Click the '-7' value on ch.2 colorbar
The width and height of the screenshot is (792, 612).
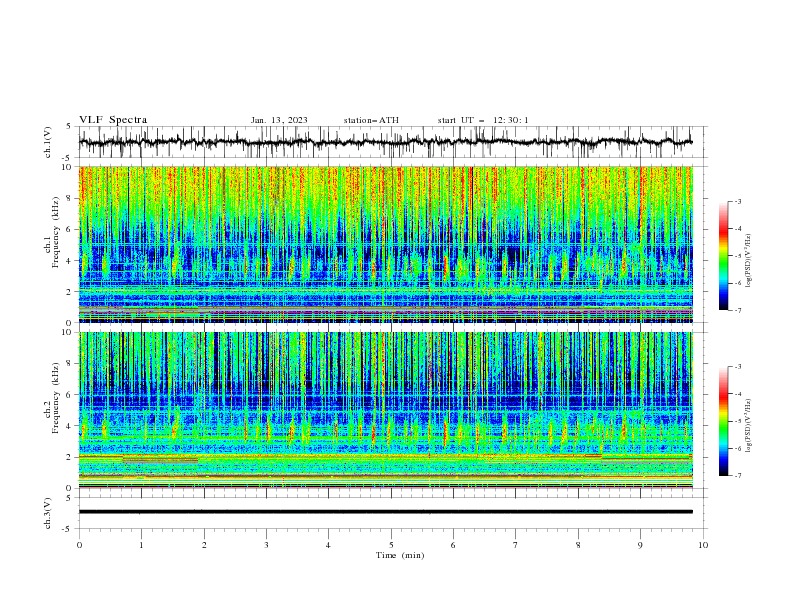(x=737, y=476)
